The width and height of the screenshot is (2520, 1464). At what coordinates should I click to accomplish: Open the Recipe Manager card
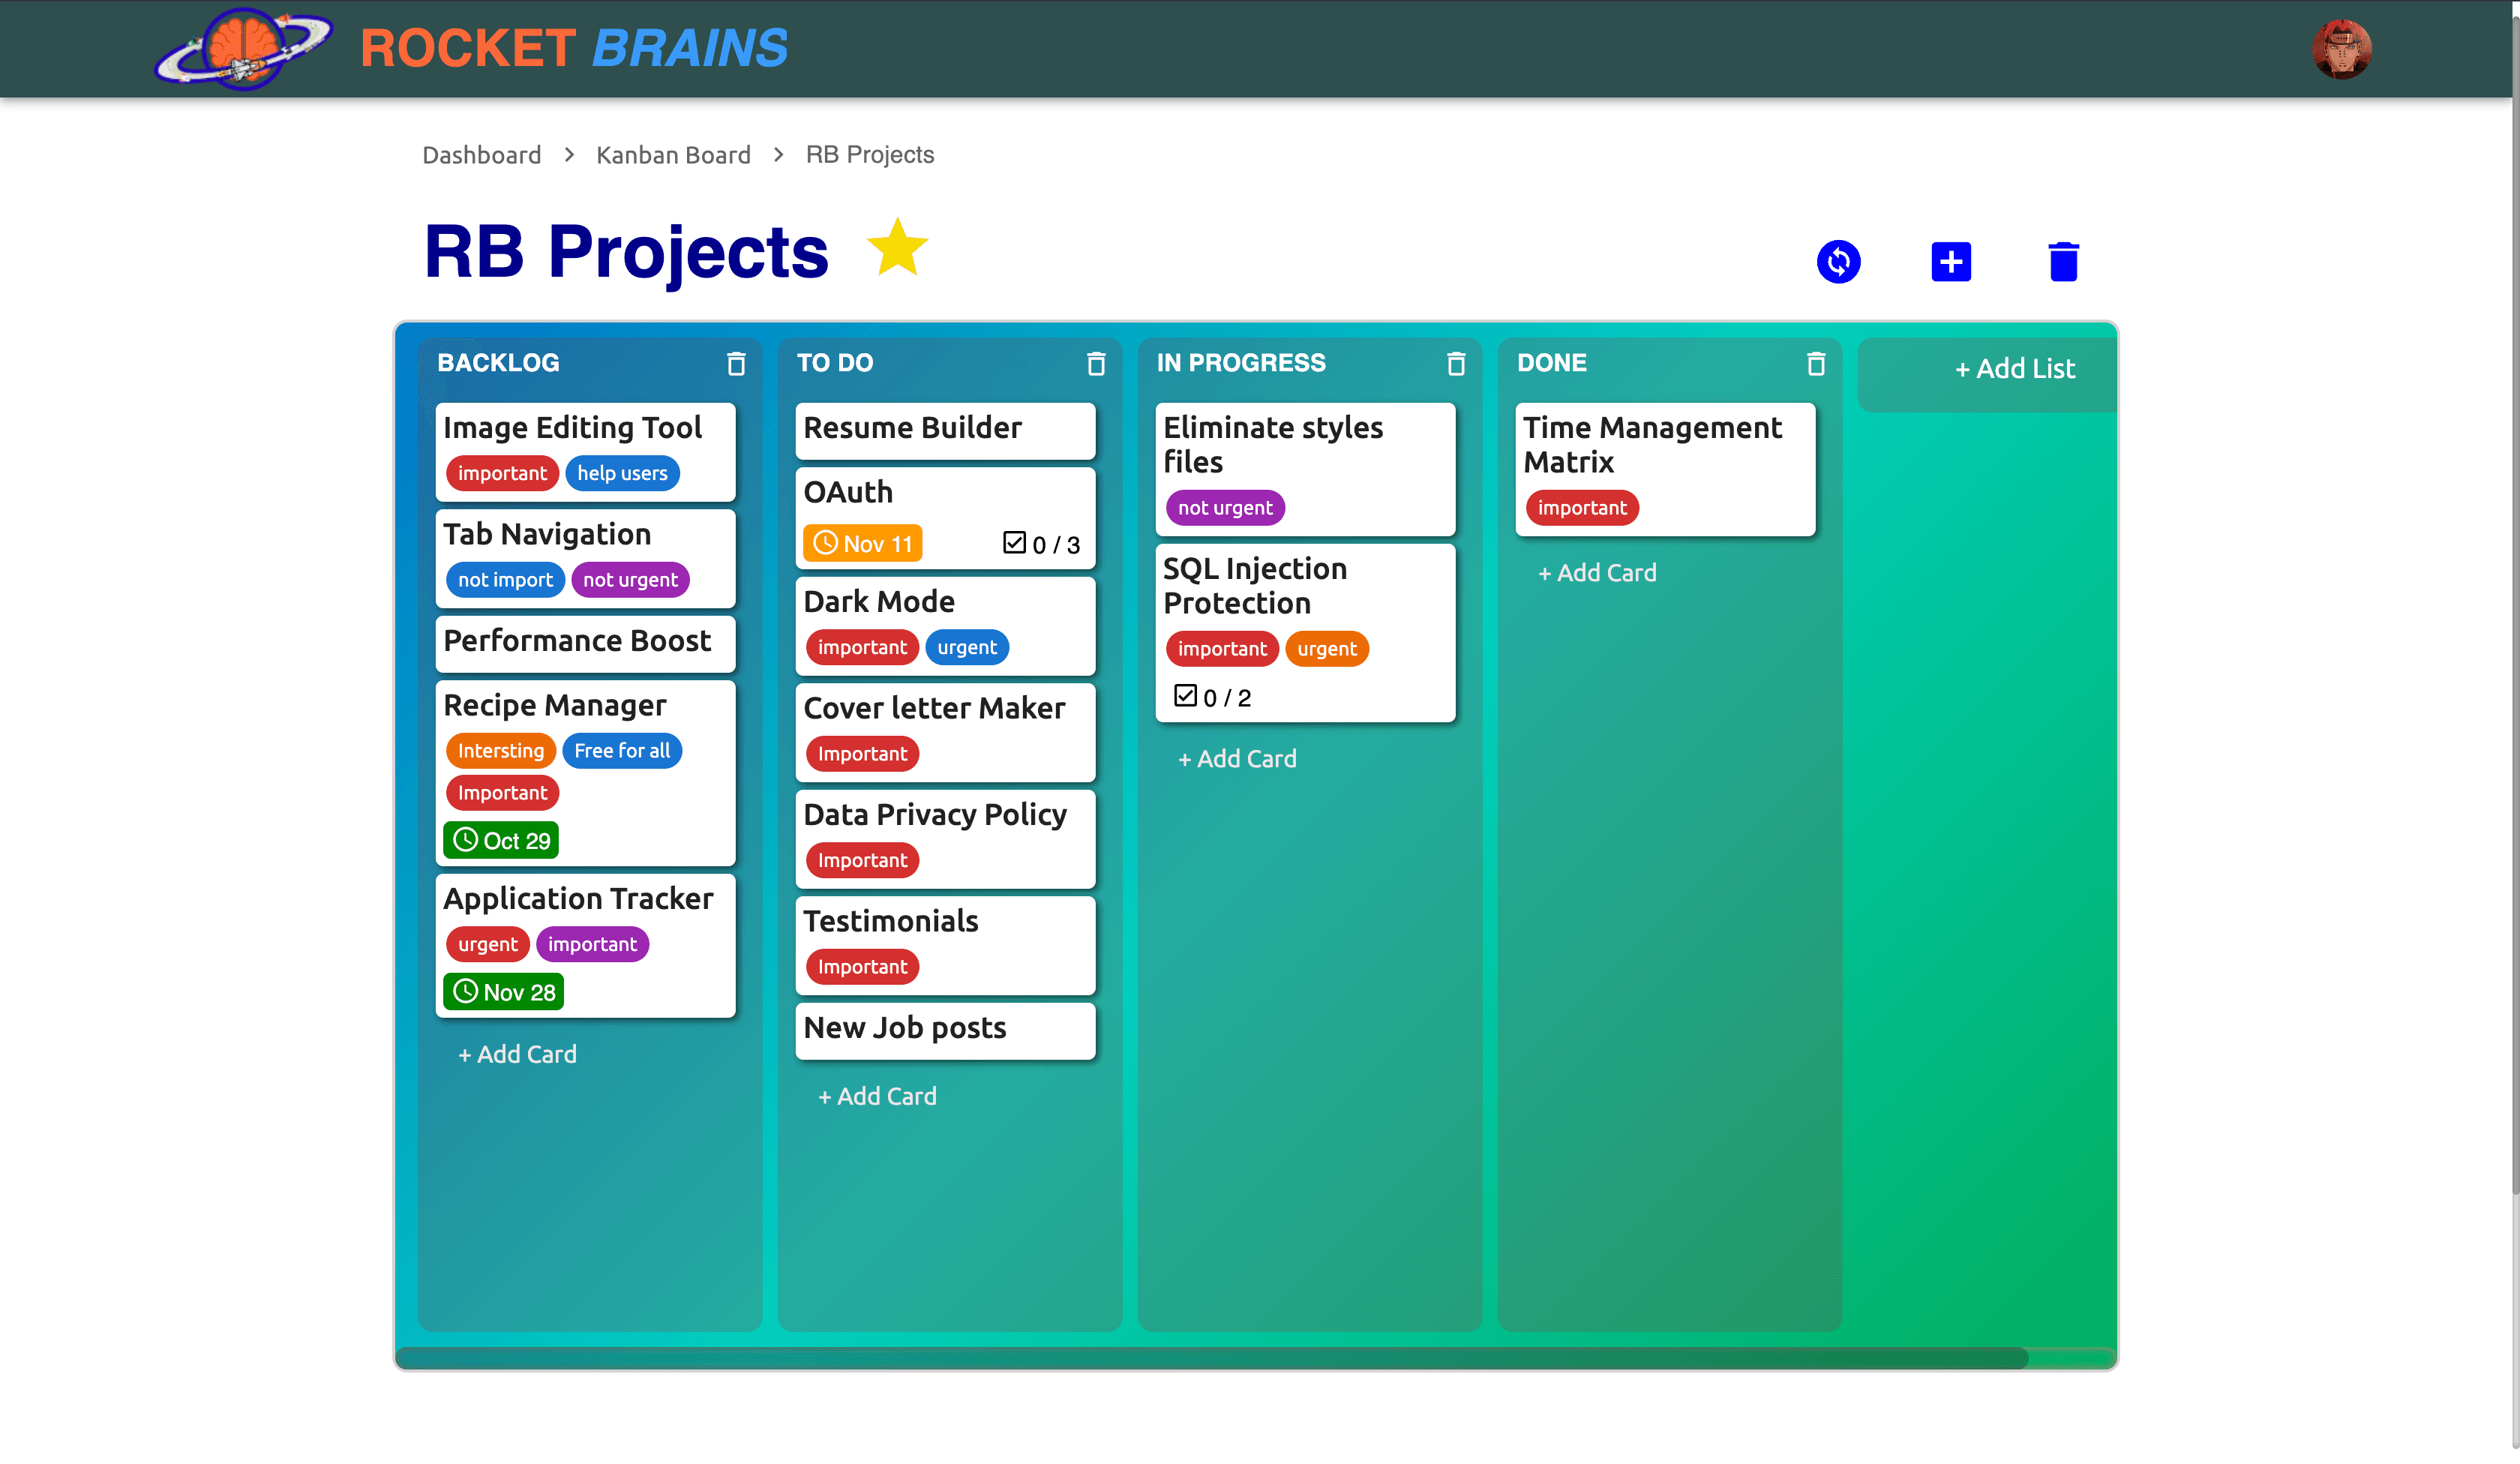click(585, 772)
